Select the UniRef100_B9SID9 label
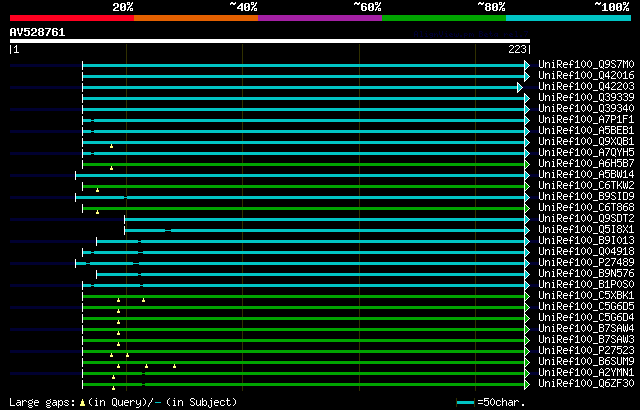This screenshot has width=640, height=410. tap(586, 197)
